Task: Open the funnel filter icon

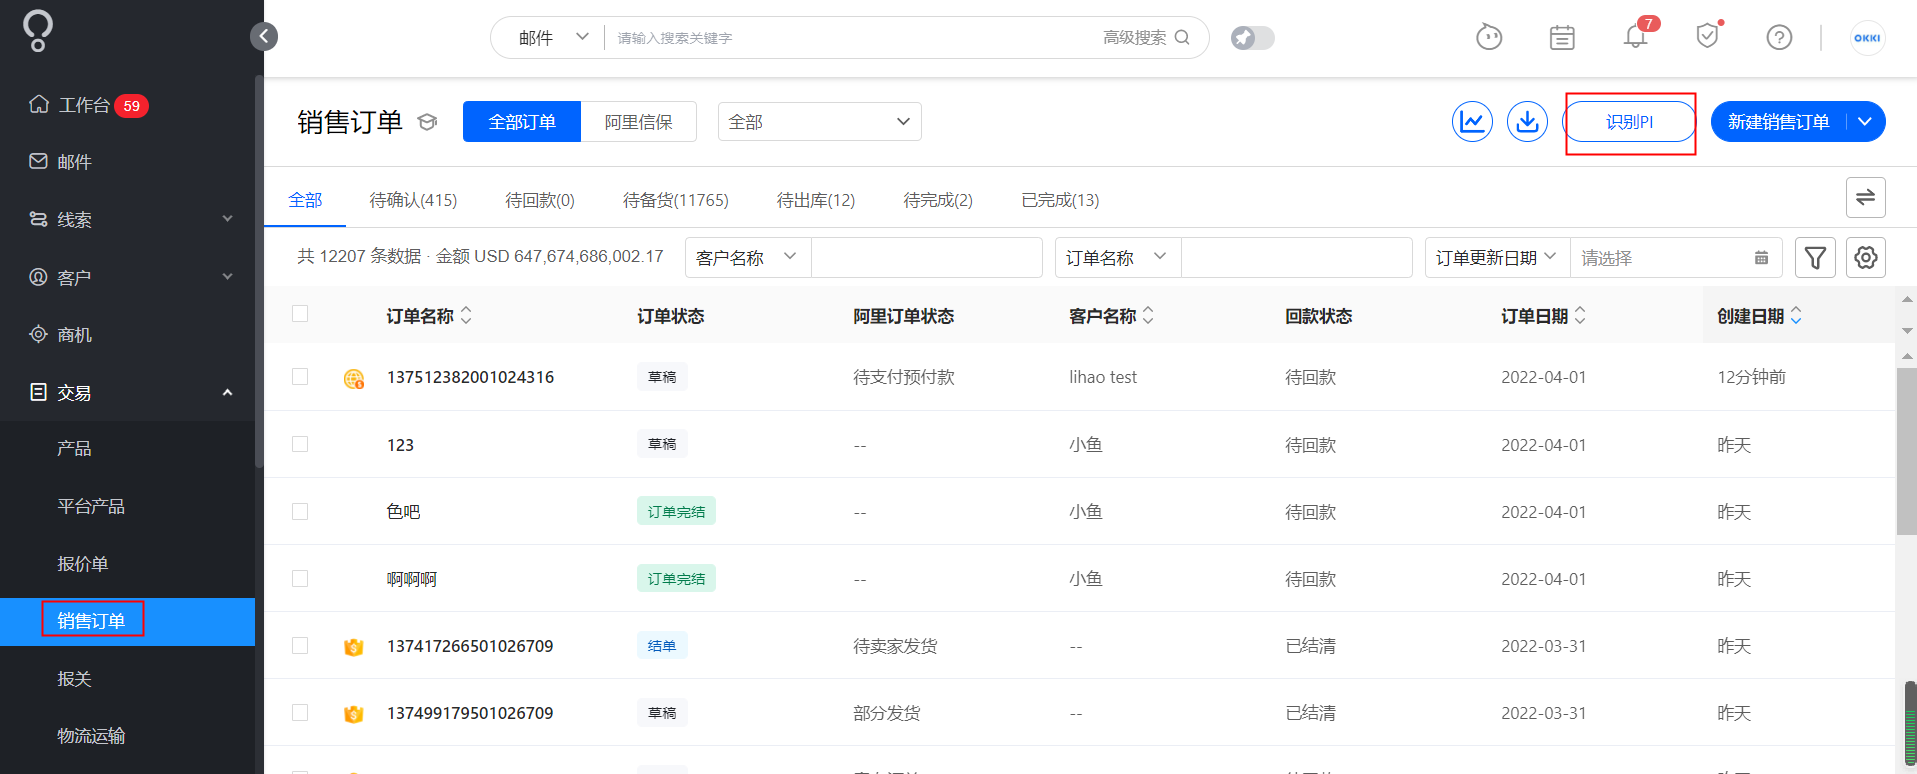Action: [x=1815, y=257]
